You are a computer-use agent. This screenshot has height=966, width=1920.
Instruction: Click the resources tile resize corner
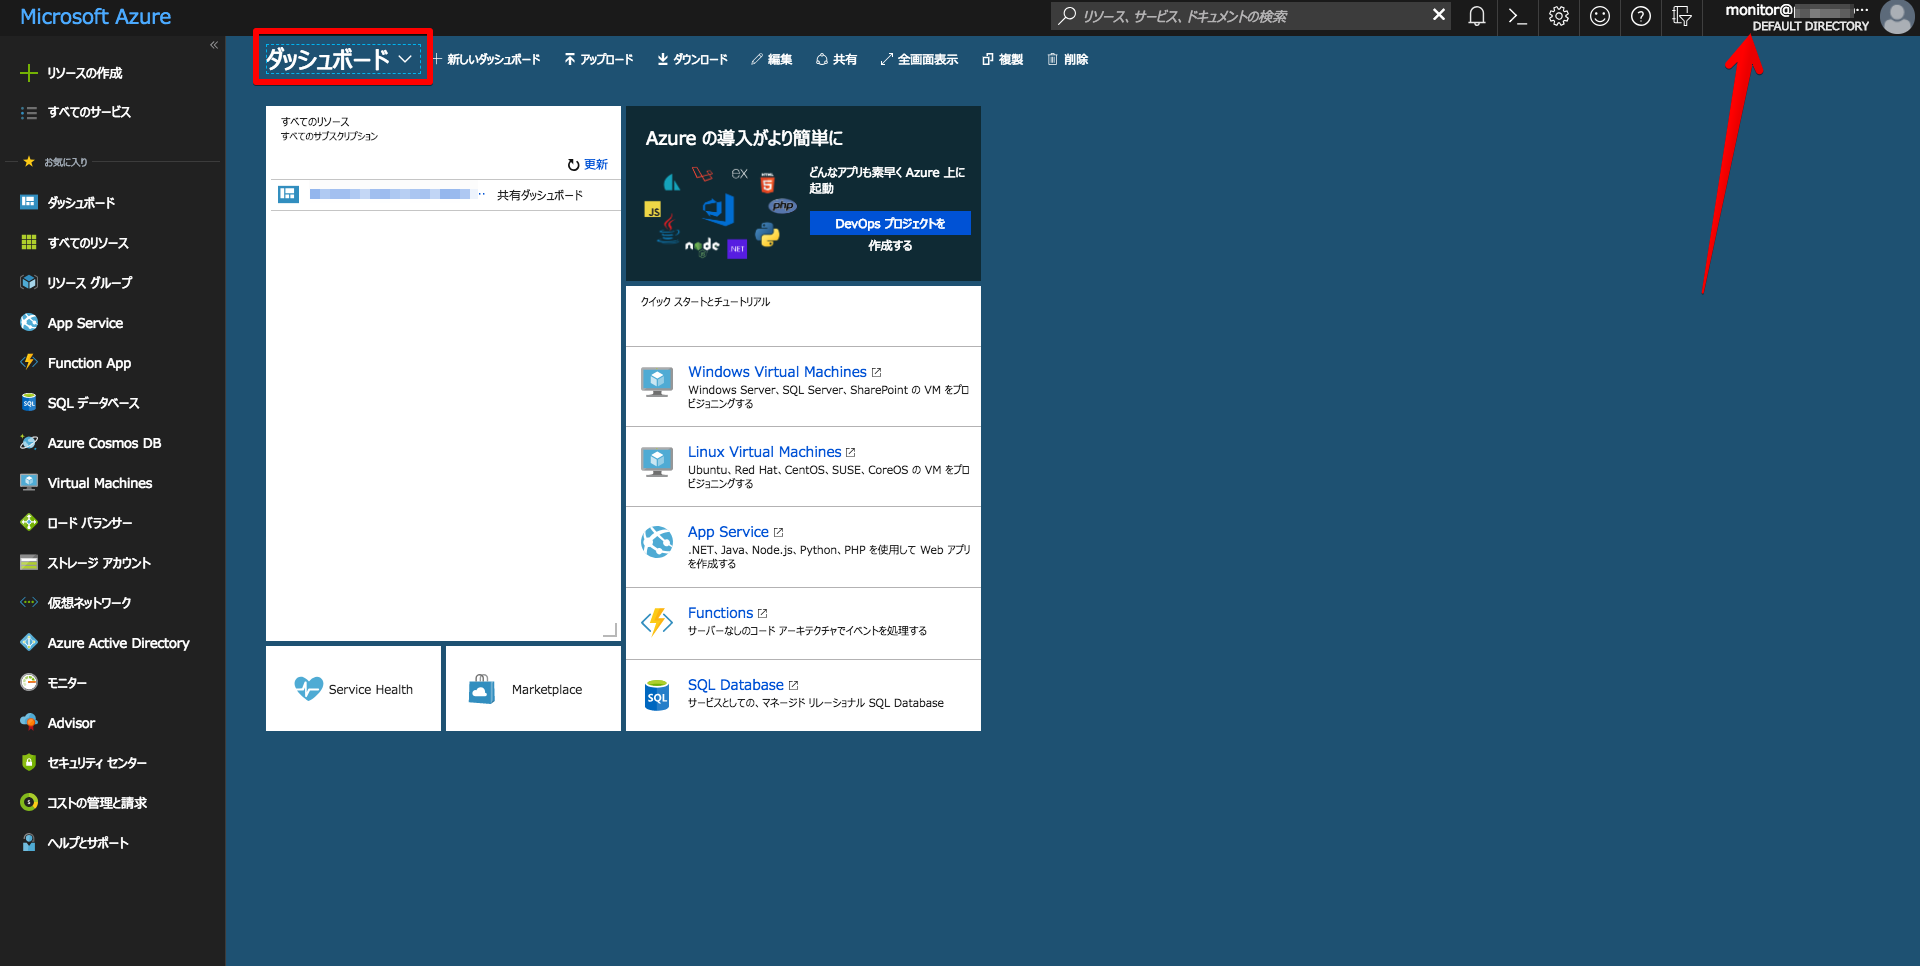(x=610, y=630)
